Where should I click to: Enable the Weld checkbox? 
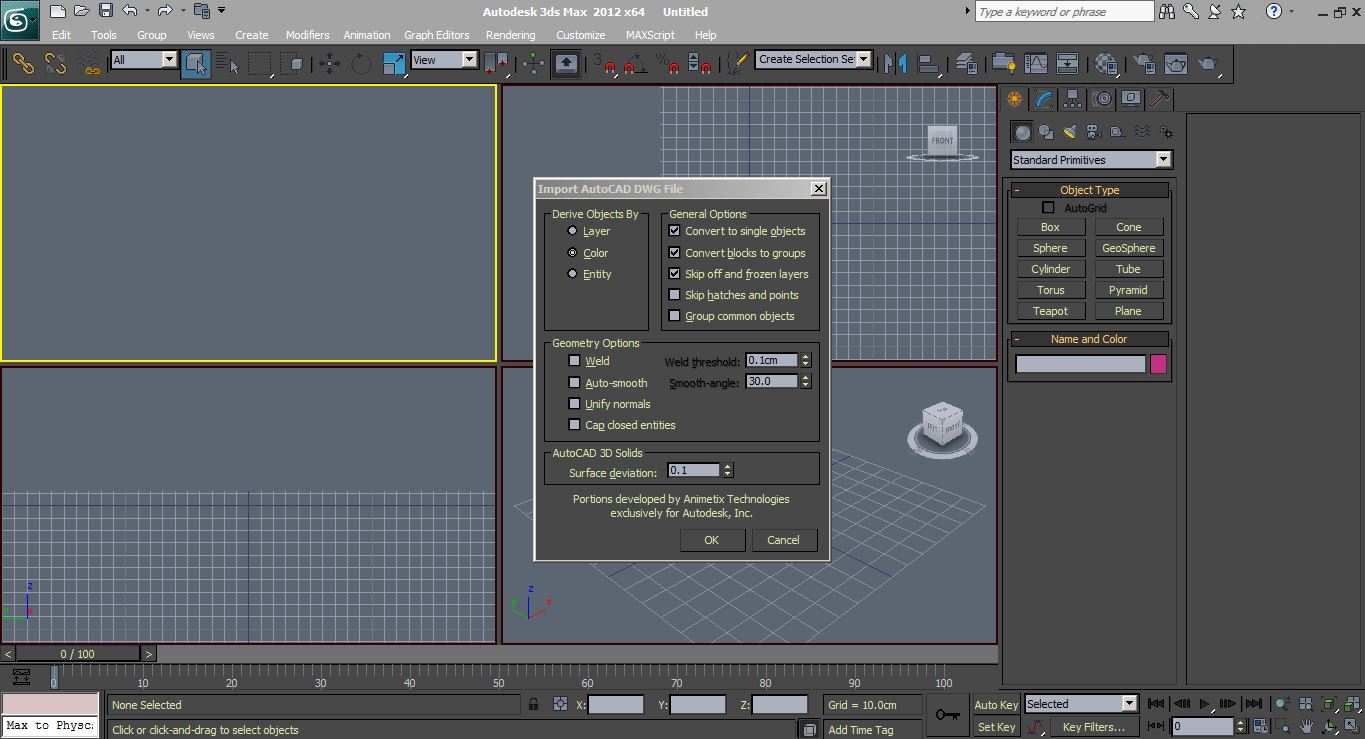[x=574, y=361]
